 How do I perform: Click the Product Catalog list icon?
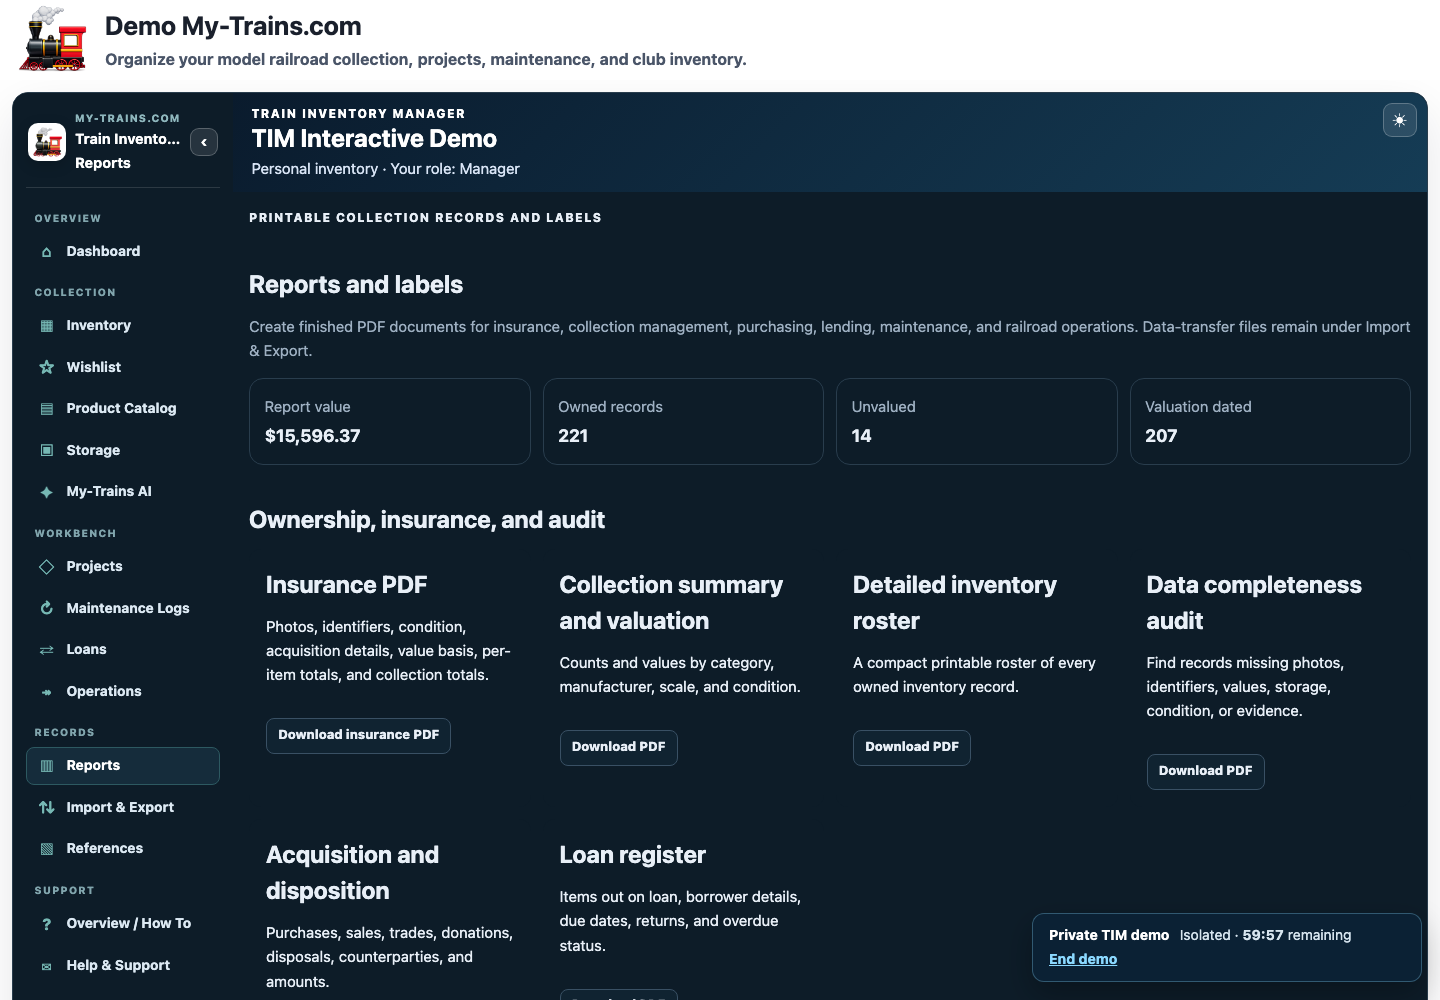(x=46, y=409)
